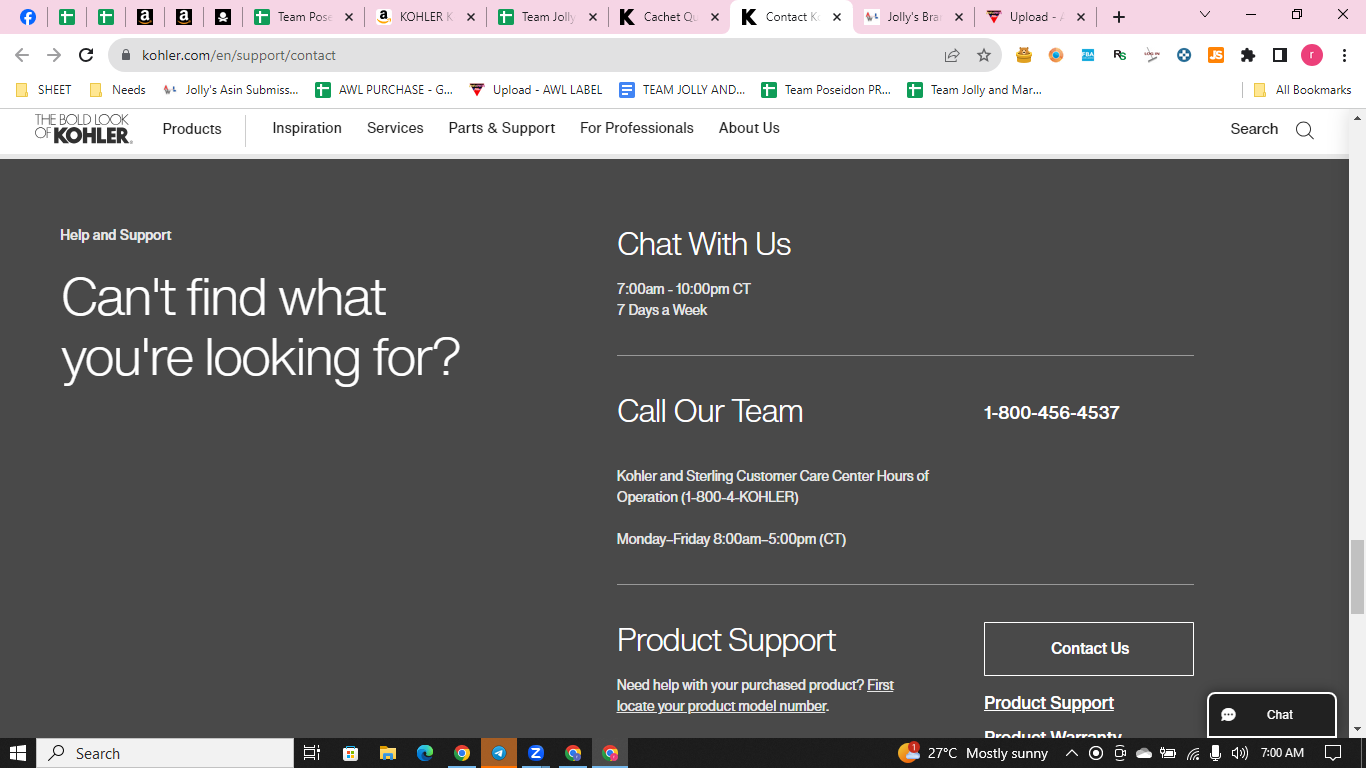The image size is (1366, 768).
Task: Click the Kohler logo
Action: click(x=83, y=129)
